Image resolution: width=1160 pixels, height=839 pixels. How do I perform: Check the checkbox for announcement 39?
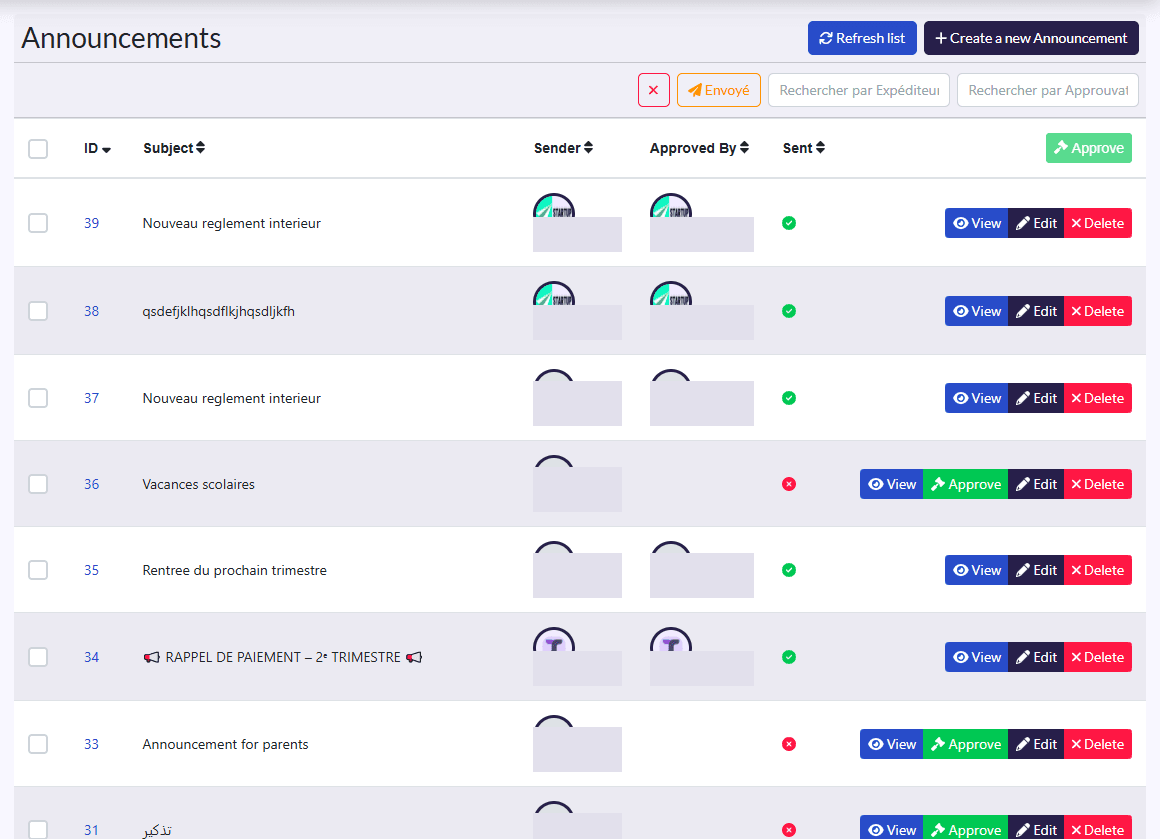tap(38, 223)
